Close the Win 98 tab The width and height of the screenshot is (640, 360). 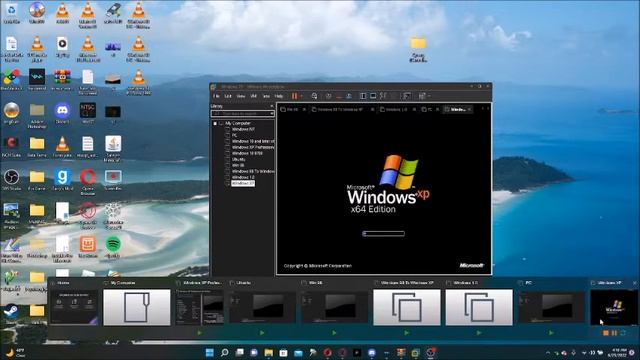pos(304,109)
